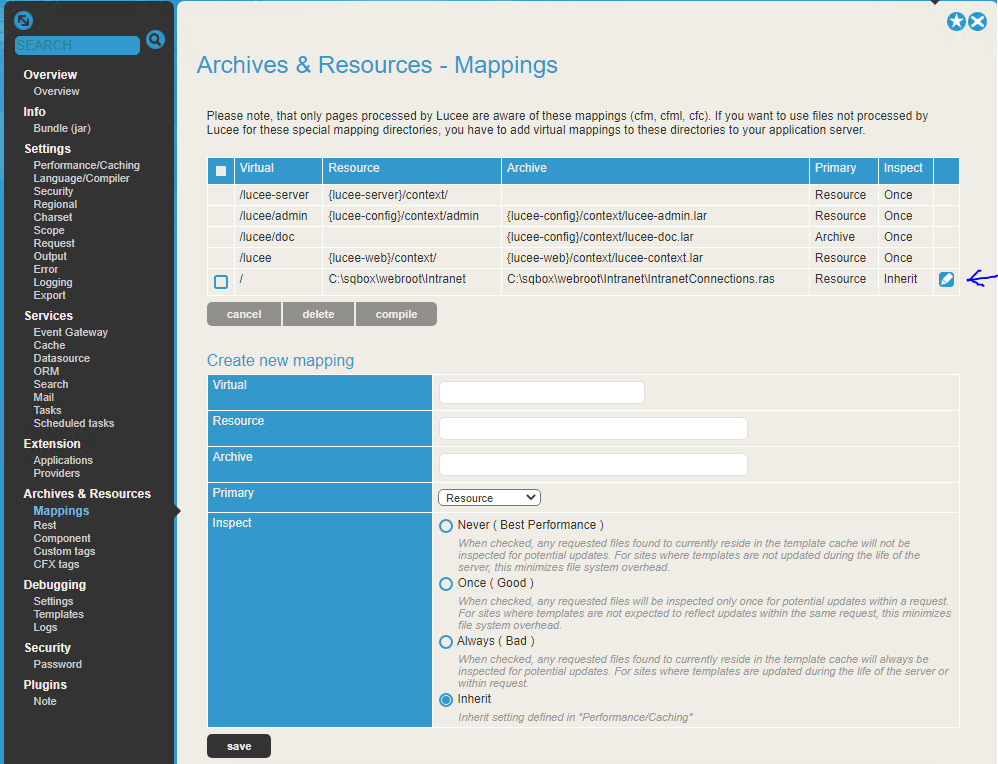Viewport: 998px width, 764px height.
Task: Open Scope settings
Action: coord(49,230)
